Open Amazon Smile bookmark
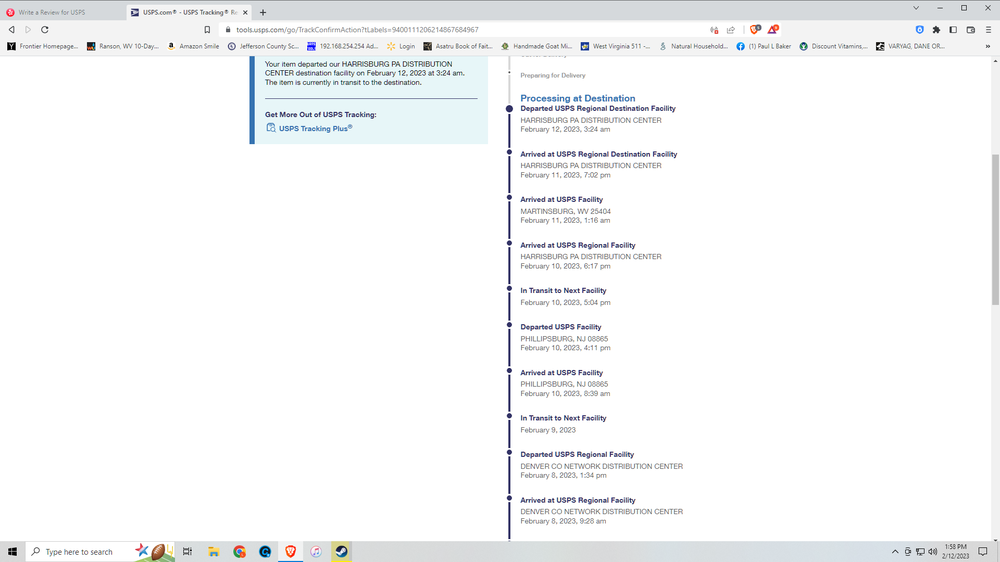1000x562 pixels. click(x=193, y=46)
